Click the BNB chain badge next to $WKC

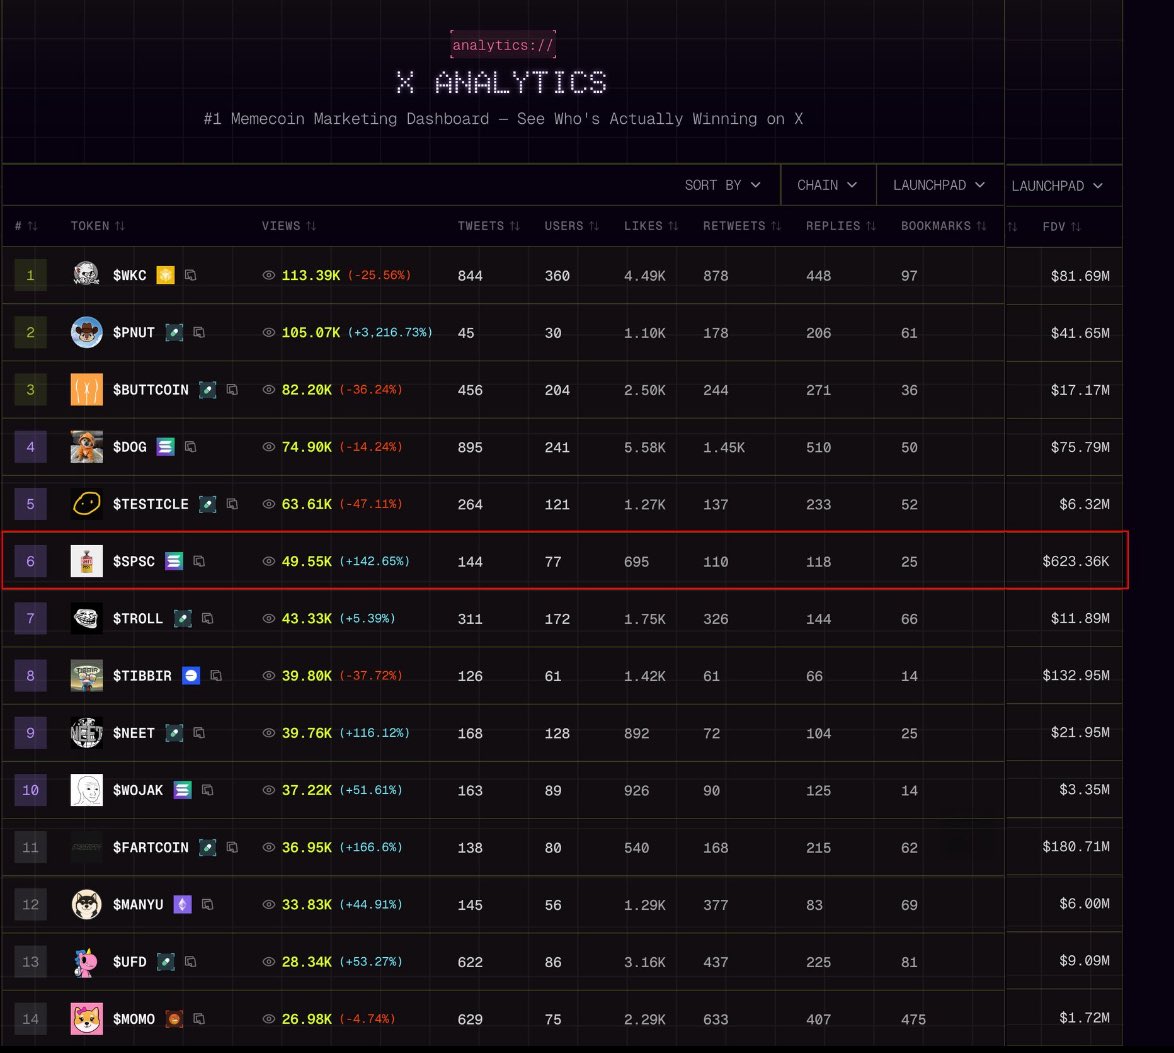tap(165, 276)
